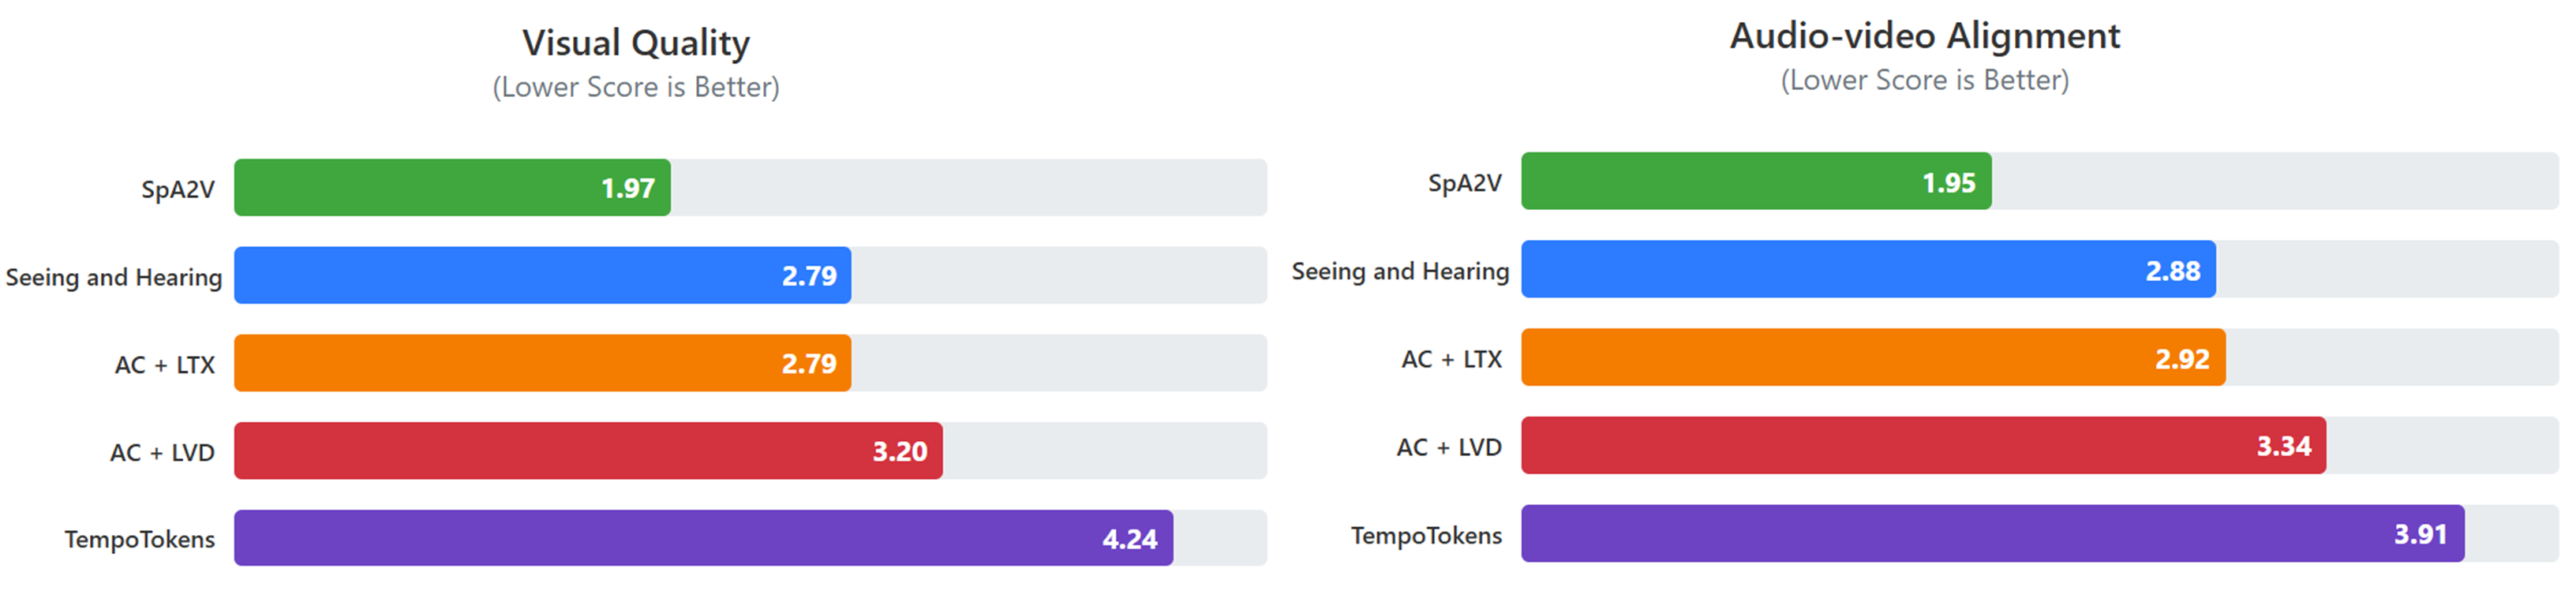Click the subtitle under the Visual Quality title

point(636,87)
